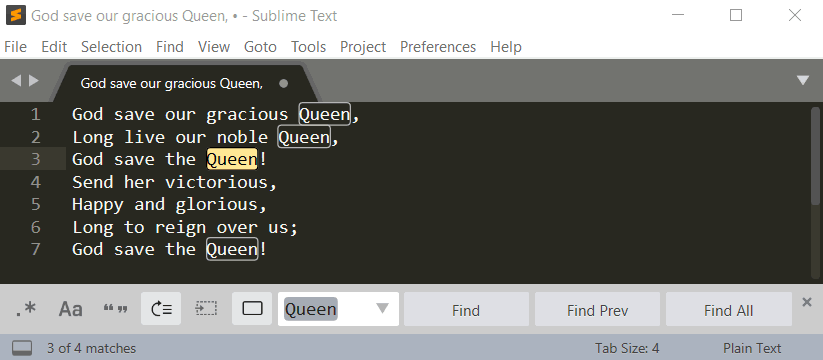This screenshot has height=360, width=823.
Task: Toggle whole word matching option
Action: tap(115, 309)
